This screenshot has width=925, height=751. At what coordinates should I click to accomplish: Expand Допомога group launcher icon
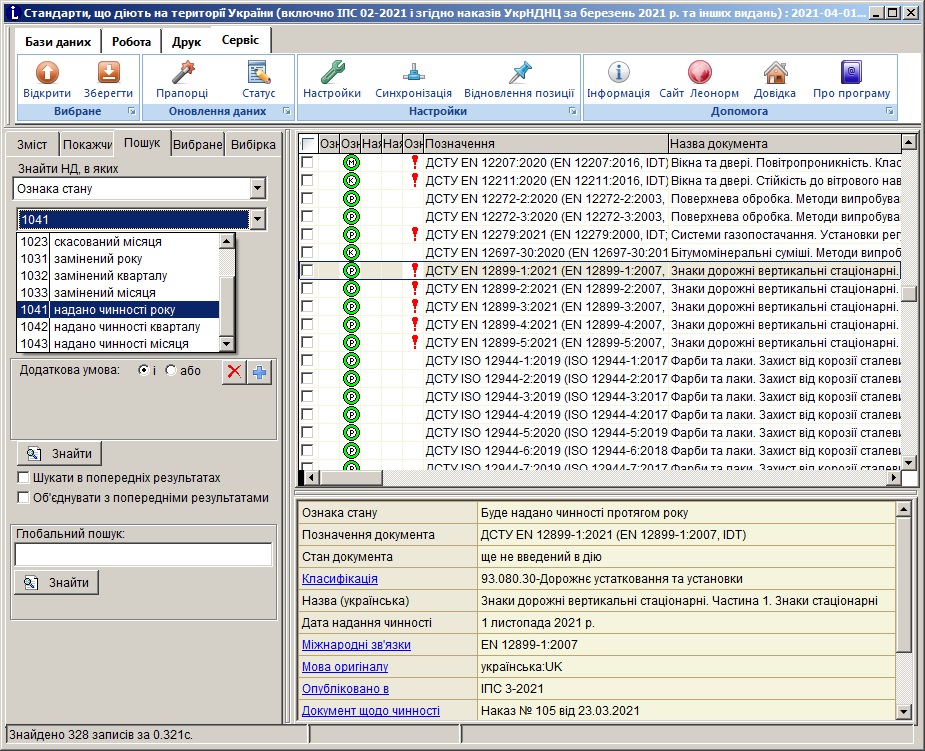(x=890, y=111)
